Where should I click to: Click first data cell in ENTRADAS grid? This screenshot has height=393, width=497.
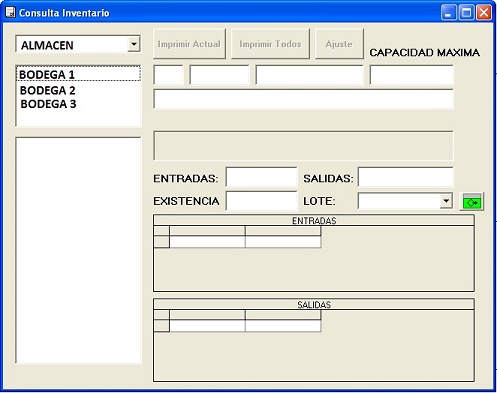pos(207,242)
